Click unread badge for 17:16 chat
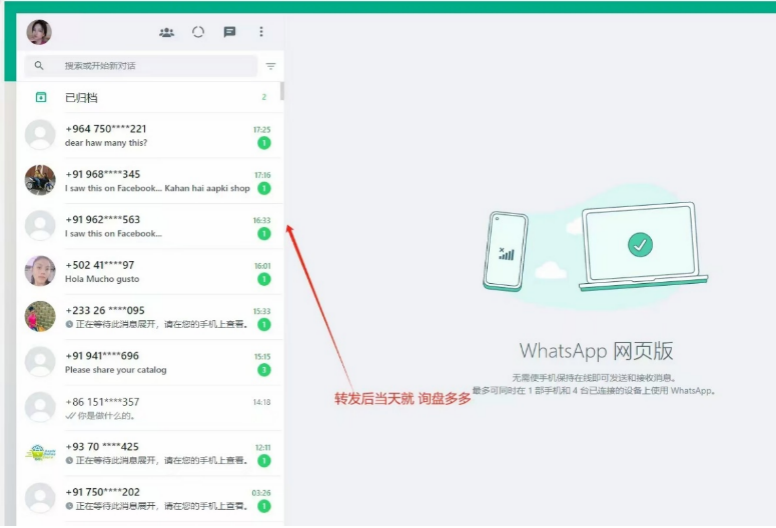Viewport: 776px width, 528px height. click(264, 189)
